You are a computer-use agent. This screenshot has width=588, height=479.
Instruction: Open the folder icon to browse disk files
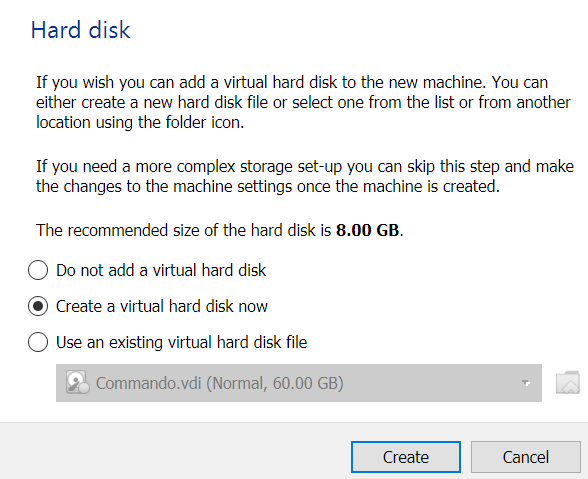(x=567, y=383)
